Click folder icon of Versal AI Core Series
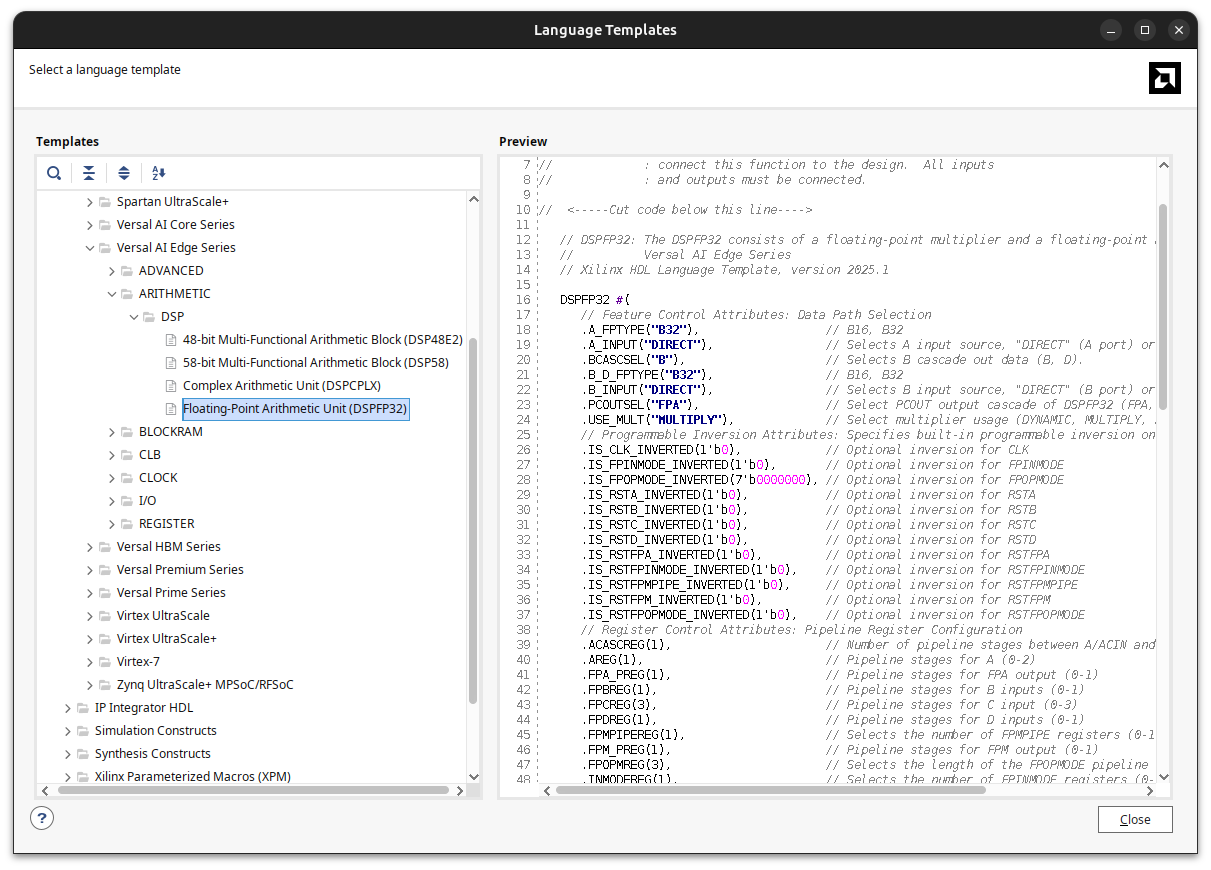This screenshot has width=1211, height=870. click(105, 225)
